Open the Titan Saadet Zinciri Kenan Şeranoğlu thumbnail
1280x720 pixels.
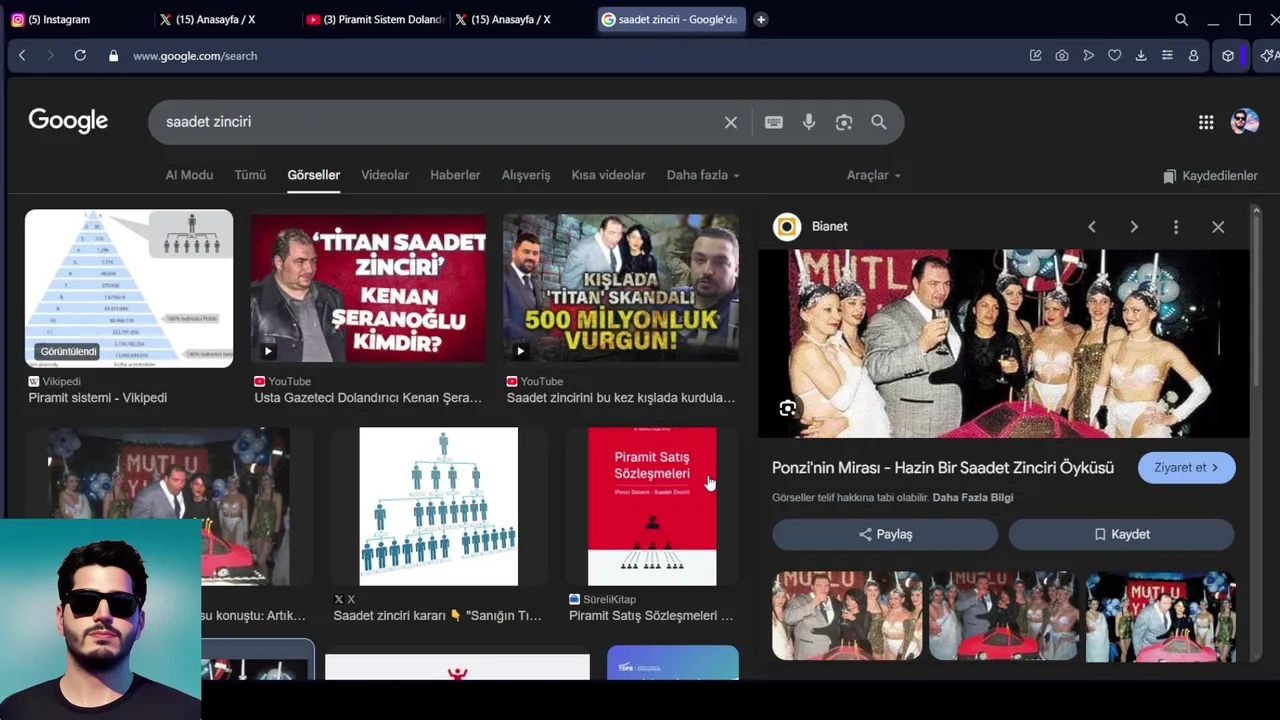click(369, 288)
